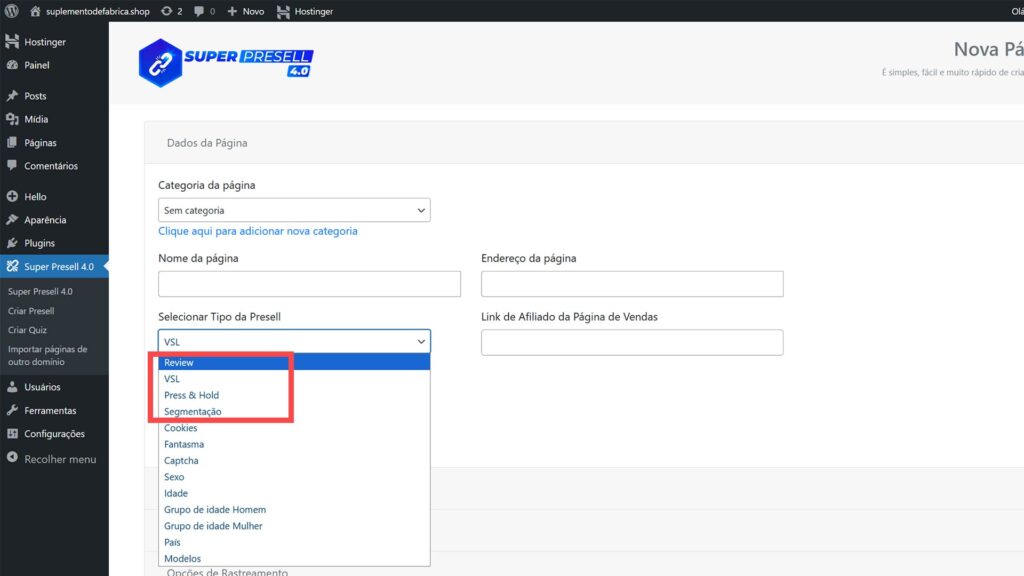Click the link to add new category
Screen dimensions: 1024x576
coord(257,230)
